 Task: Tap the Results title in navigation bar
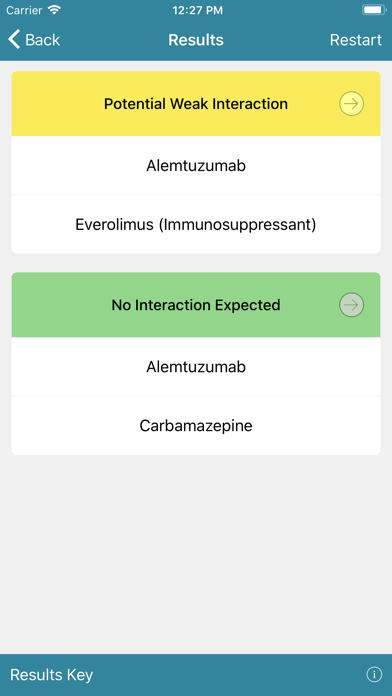(x=196, y=40)
